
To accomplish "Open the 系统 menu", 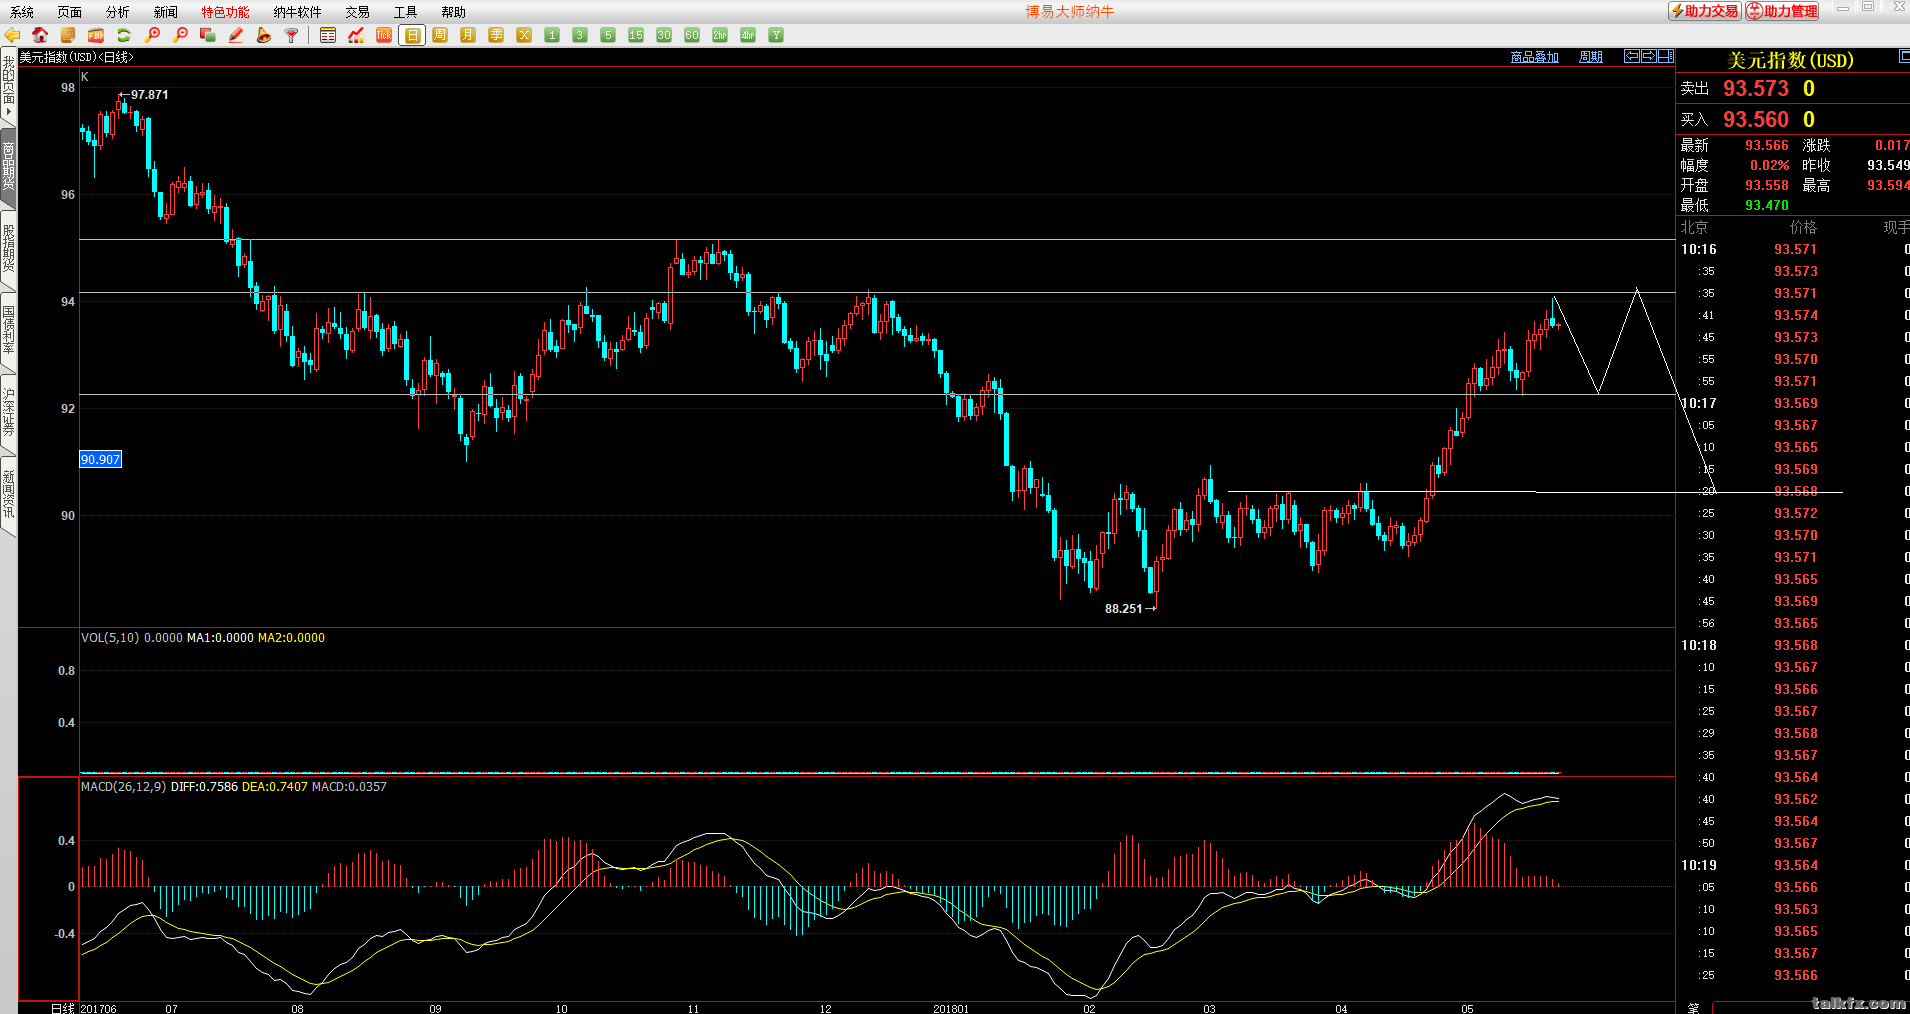I will (22, 12).
